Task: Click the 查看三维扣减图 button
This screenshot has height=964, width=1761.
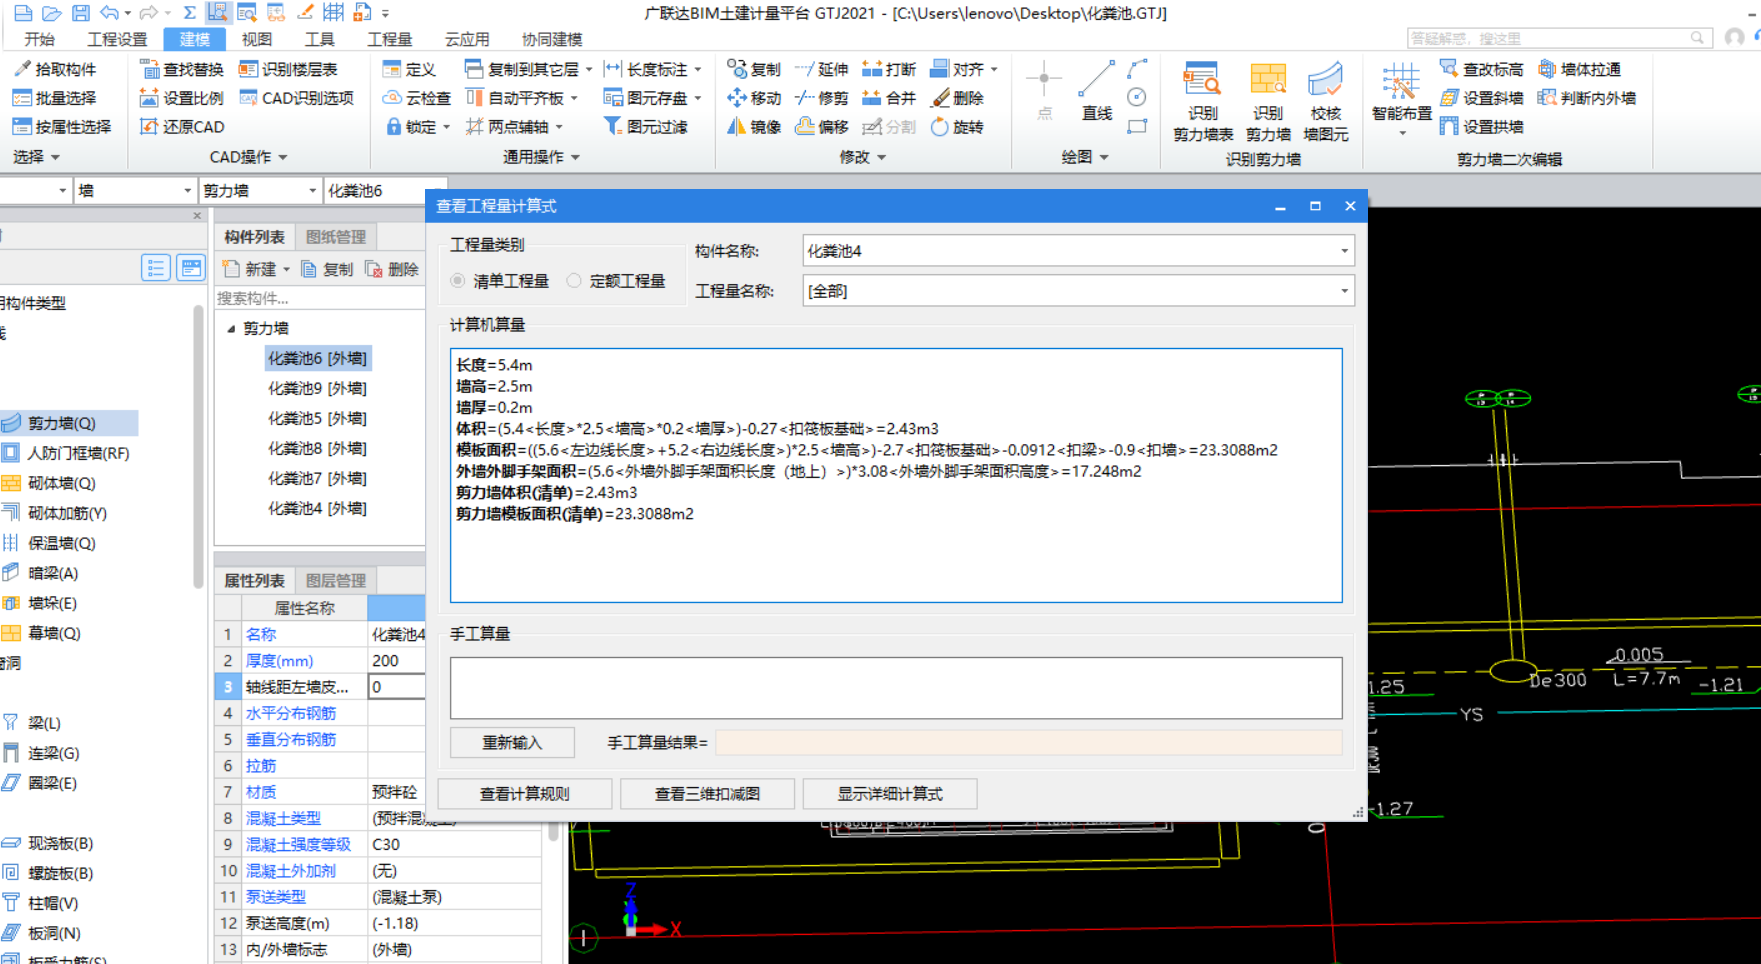Action: point(707,794)
